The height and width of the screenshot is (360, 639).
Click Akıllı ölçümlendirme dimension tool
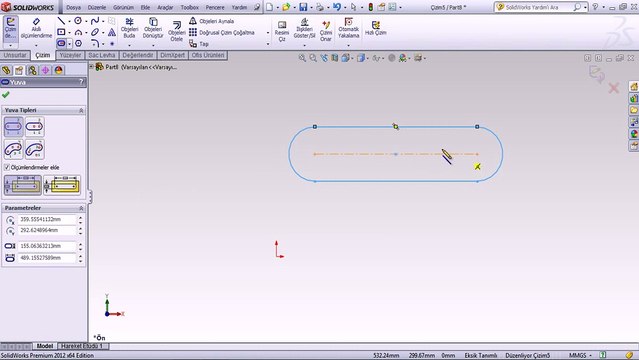[x=36, y=28]
